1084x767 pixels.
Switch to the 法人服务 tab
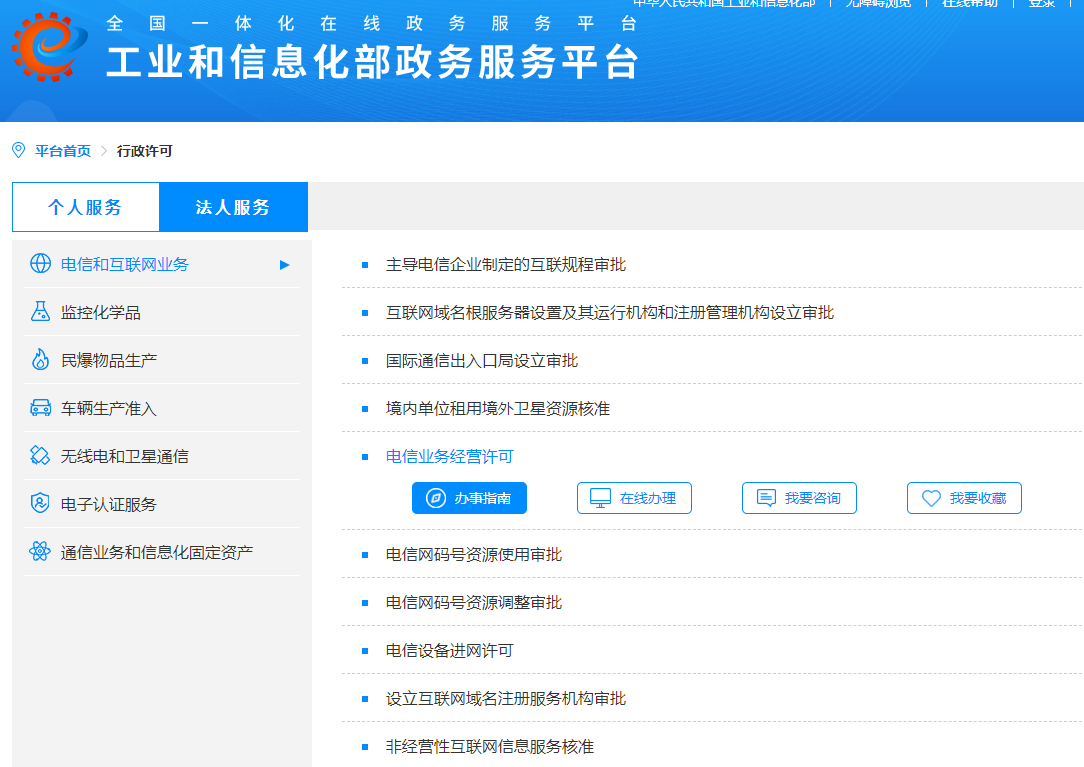234,207
